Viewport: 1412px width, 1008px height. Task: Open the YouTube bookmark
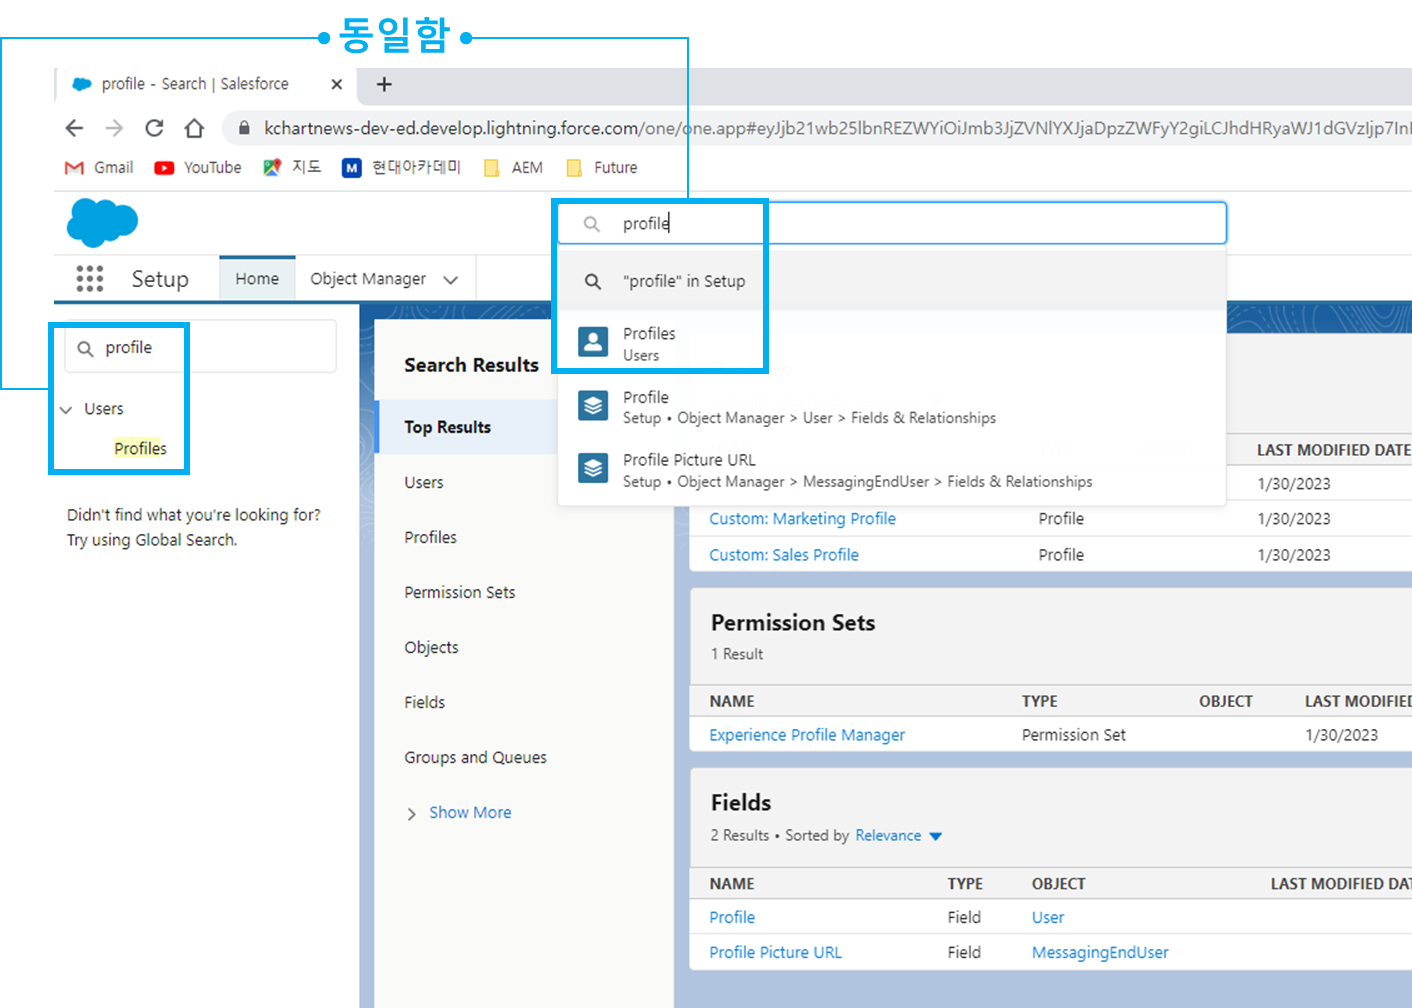coord(198,167)
